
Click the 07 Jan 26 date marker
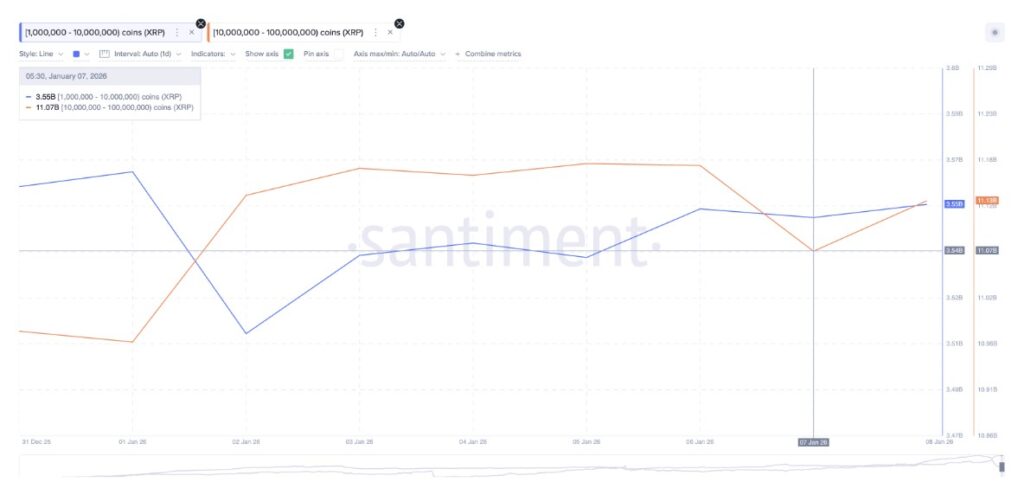(813, 441)
